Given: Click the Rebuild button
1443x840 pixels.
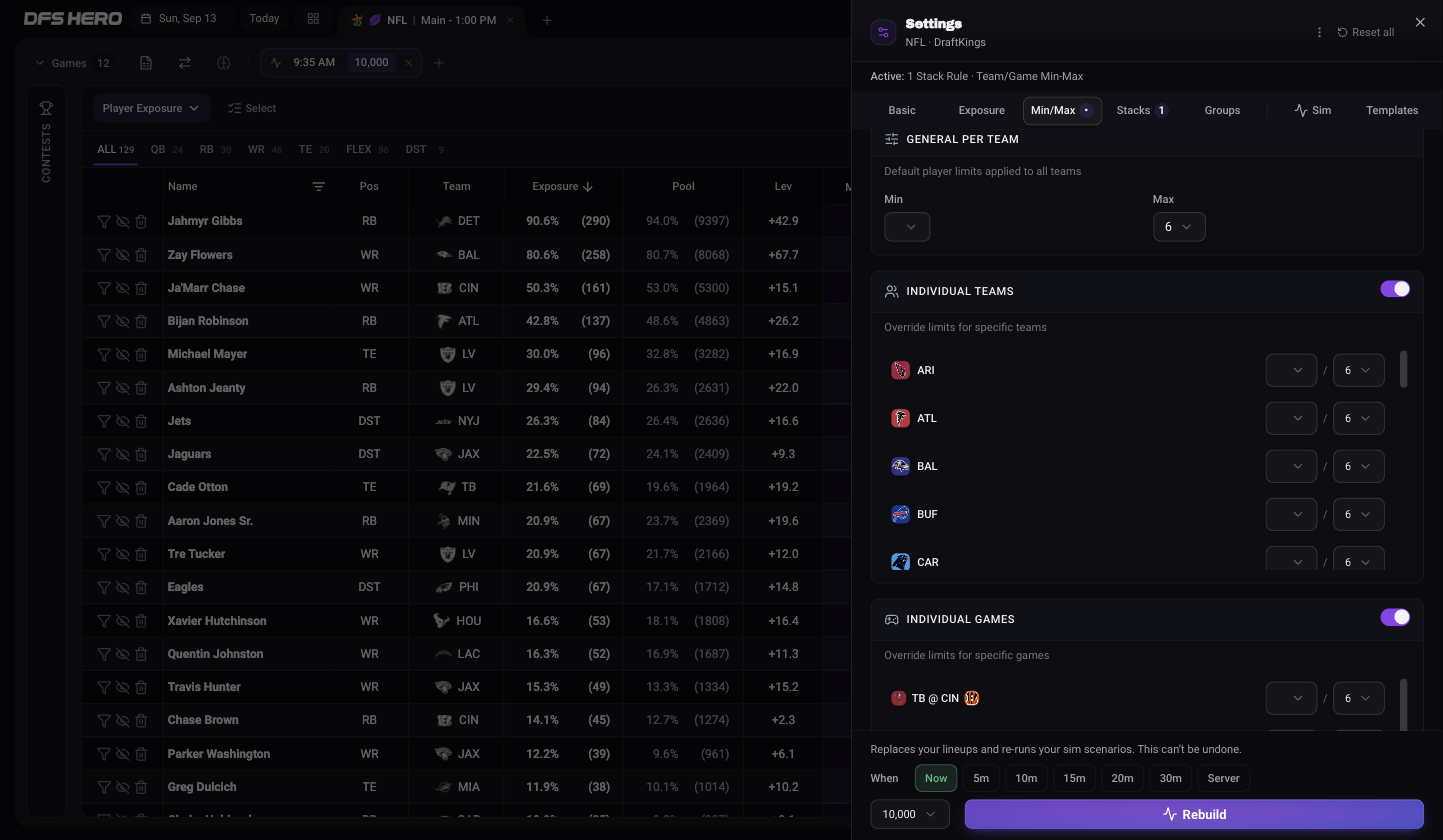Looking at the screenshot, I should [1194, 814].
